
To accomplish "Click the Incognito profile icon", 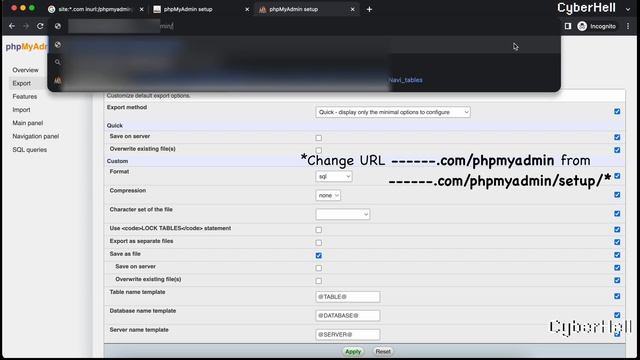I will (x=582, y=26).
